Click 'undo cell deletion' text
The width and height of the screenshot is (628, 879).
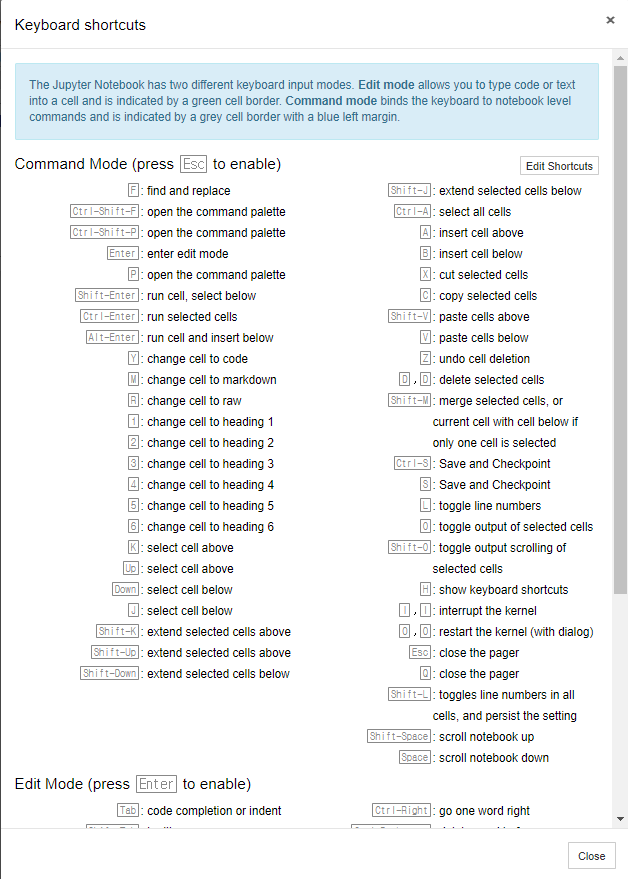tap(484, 359)
